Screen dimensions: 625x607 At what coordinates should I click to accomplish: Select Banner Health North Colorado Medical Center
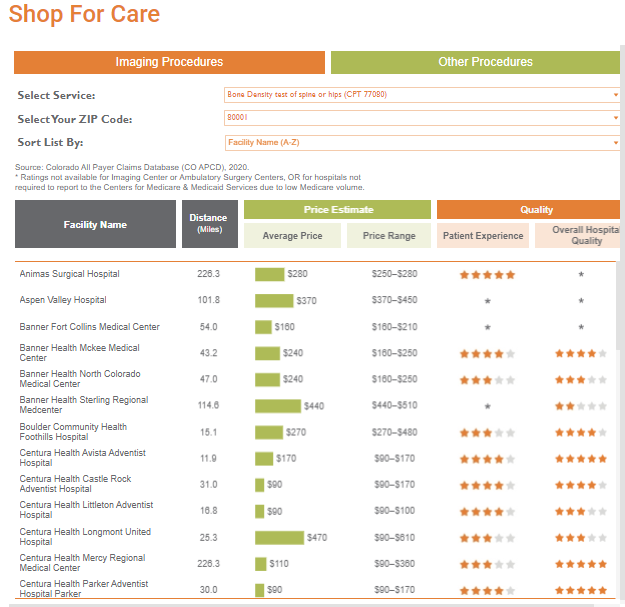point(80,379)
